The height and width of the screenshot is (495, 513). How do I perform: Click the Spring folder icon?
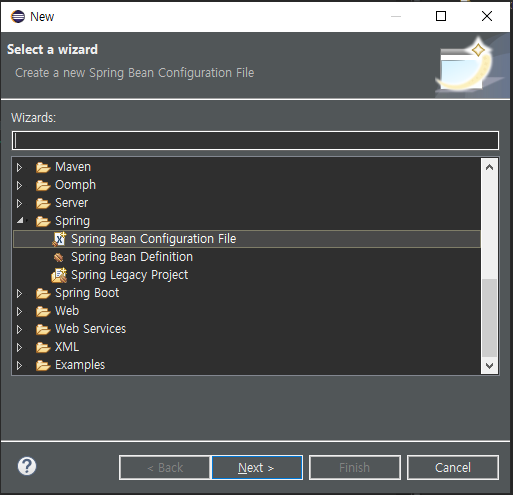tap(43, 221)
